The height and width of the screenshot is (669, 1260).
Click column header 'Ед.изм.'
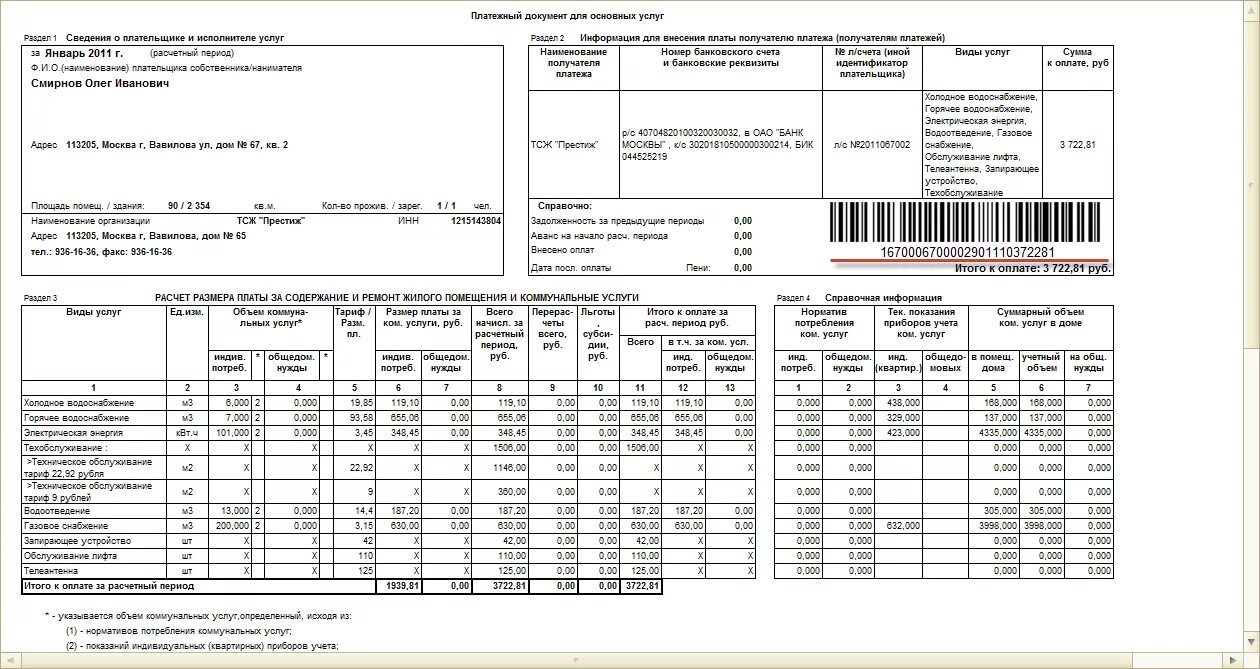(187, 312)
